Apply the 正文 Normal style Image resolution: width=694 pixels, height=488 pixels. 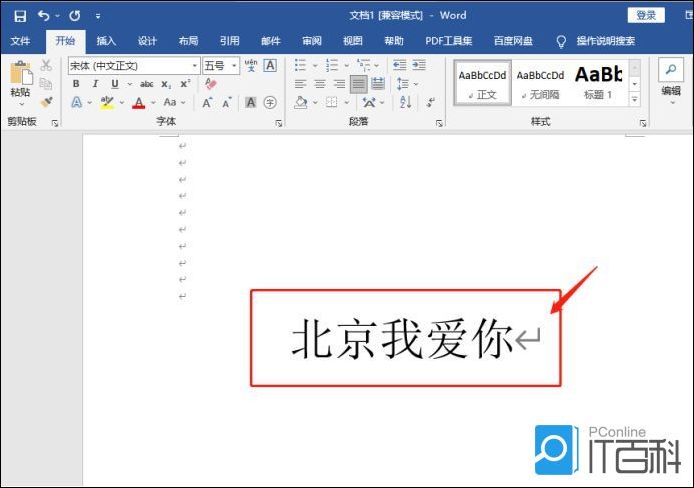pos(482,83)
